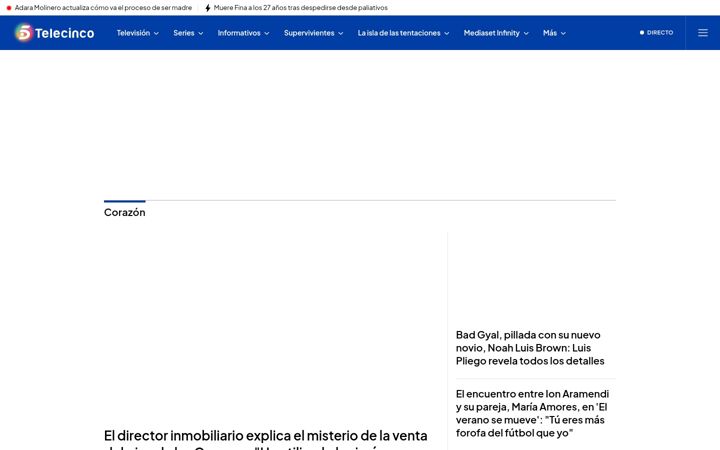
Task: Expand the Supervivientes dropdown chevron
Action: pyautogui.click(x=341, y=34)
